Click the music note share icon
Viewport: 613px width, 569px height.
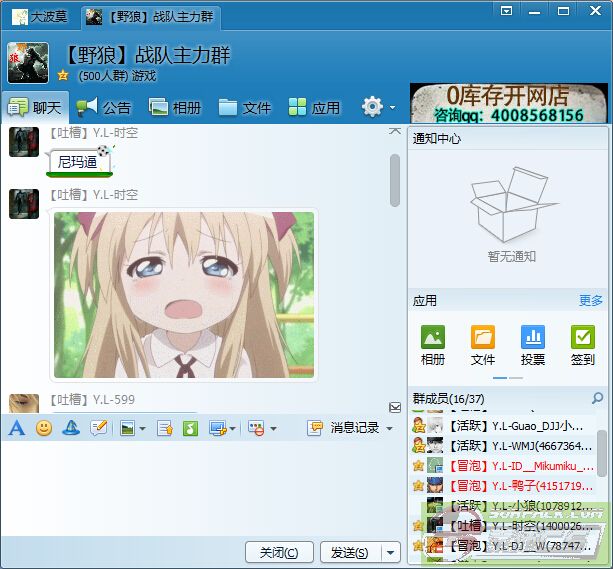189,428
